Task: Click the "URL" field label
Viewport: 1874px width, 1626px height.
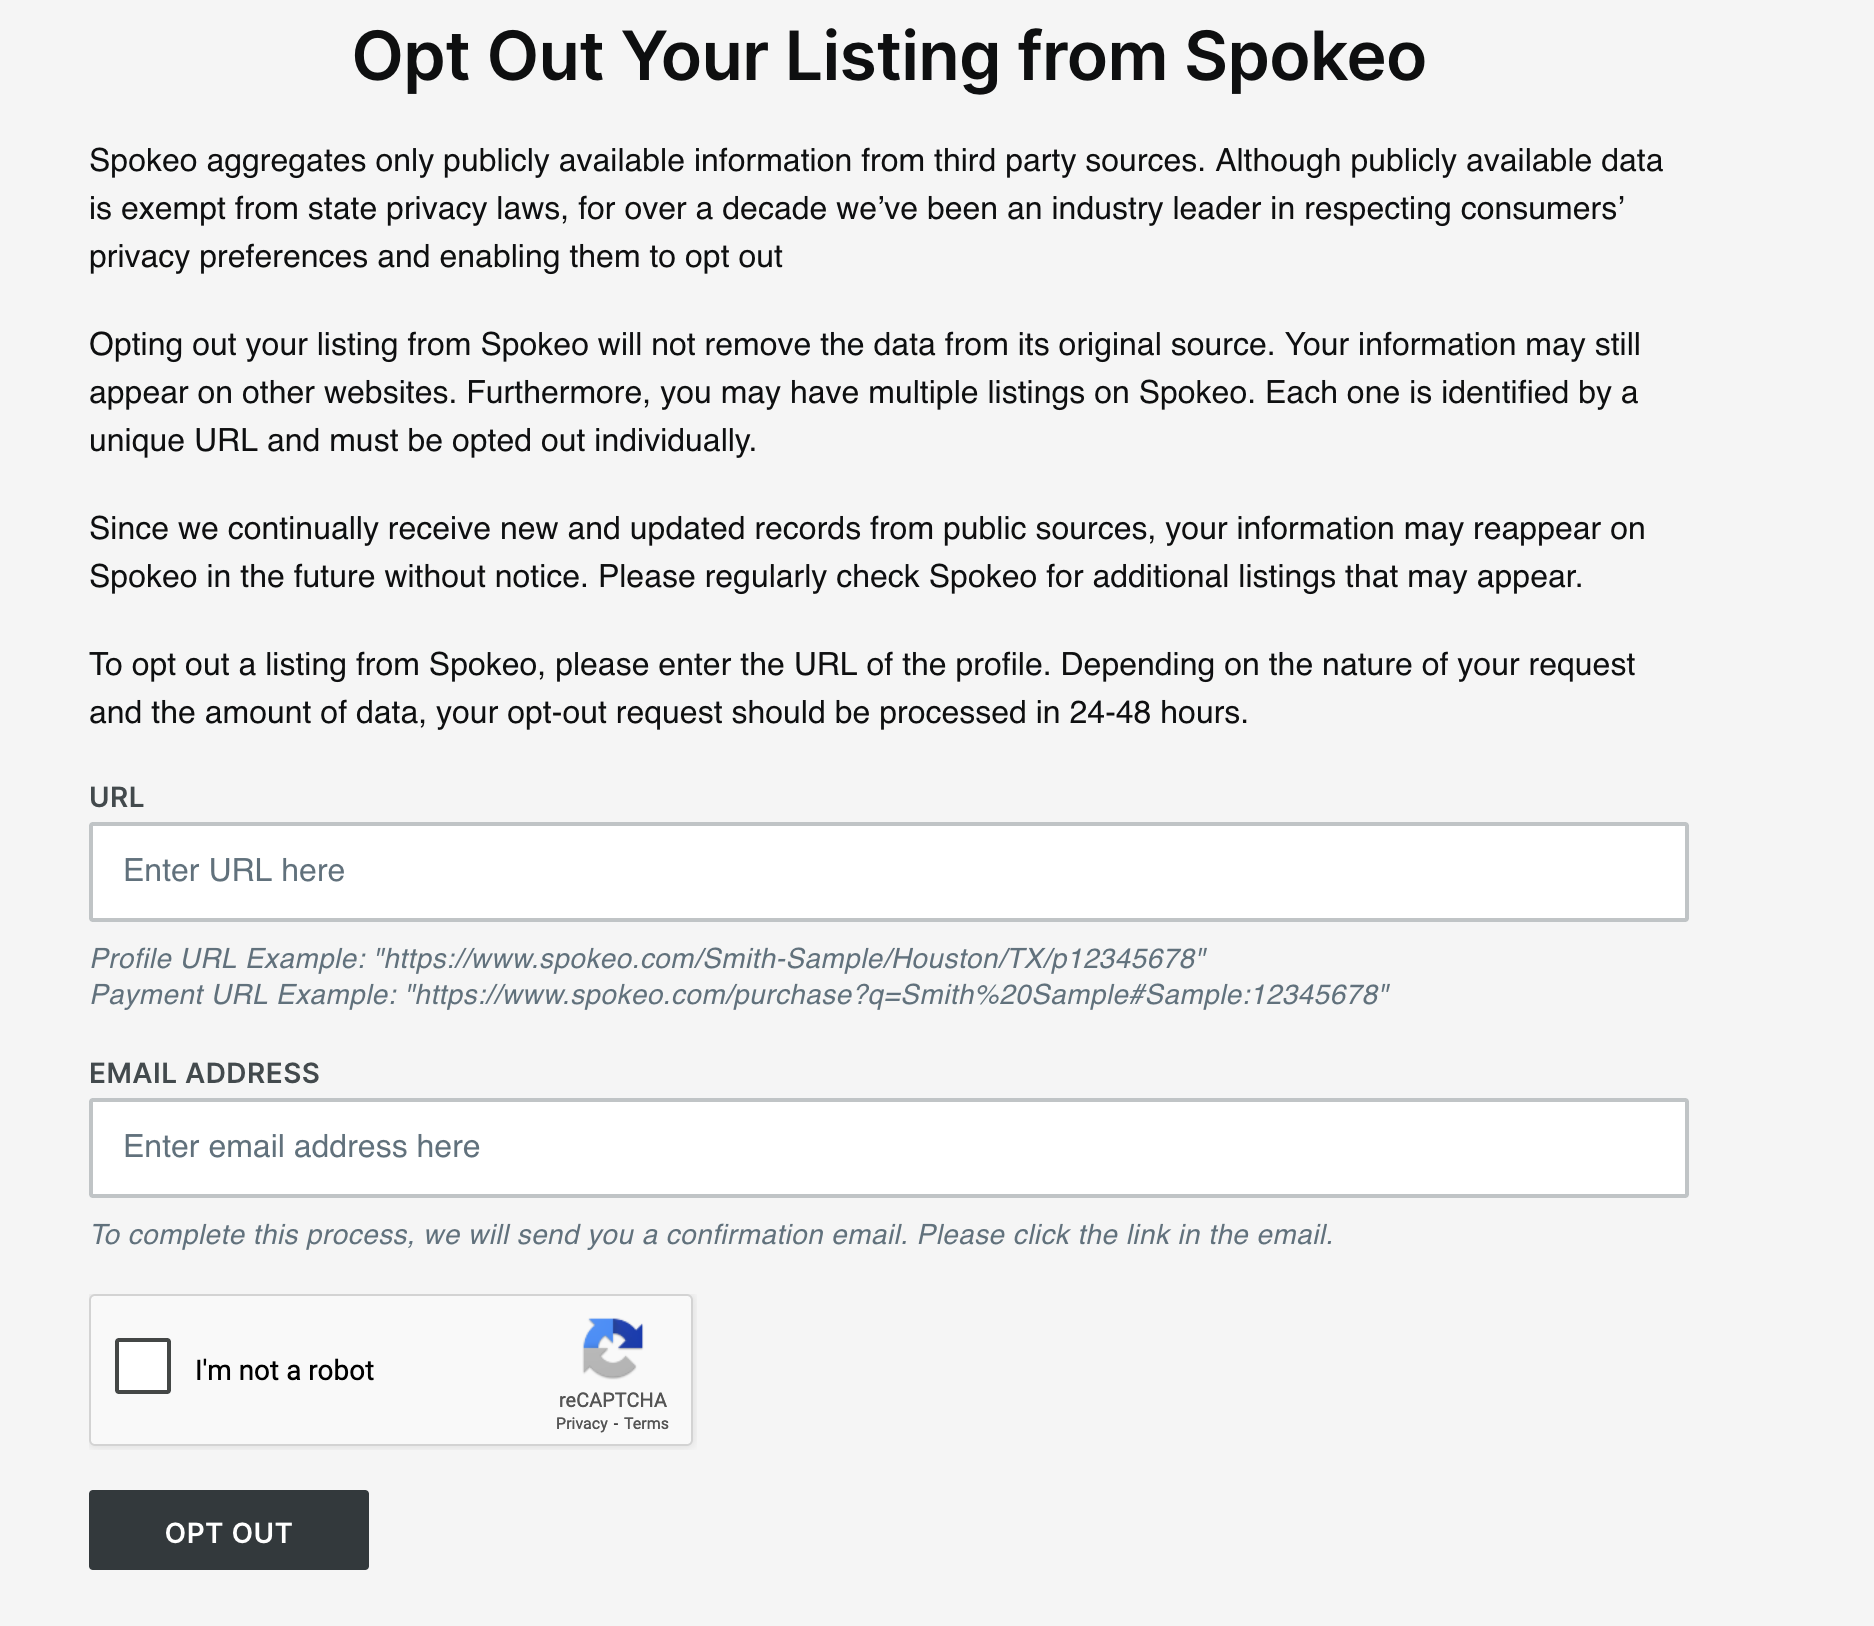Action: point(116,797)
